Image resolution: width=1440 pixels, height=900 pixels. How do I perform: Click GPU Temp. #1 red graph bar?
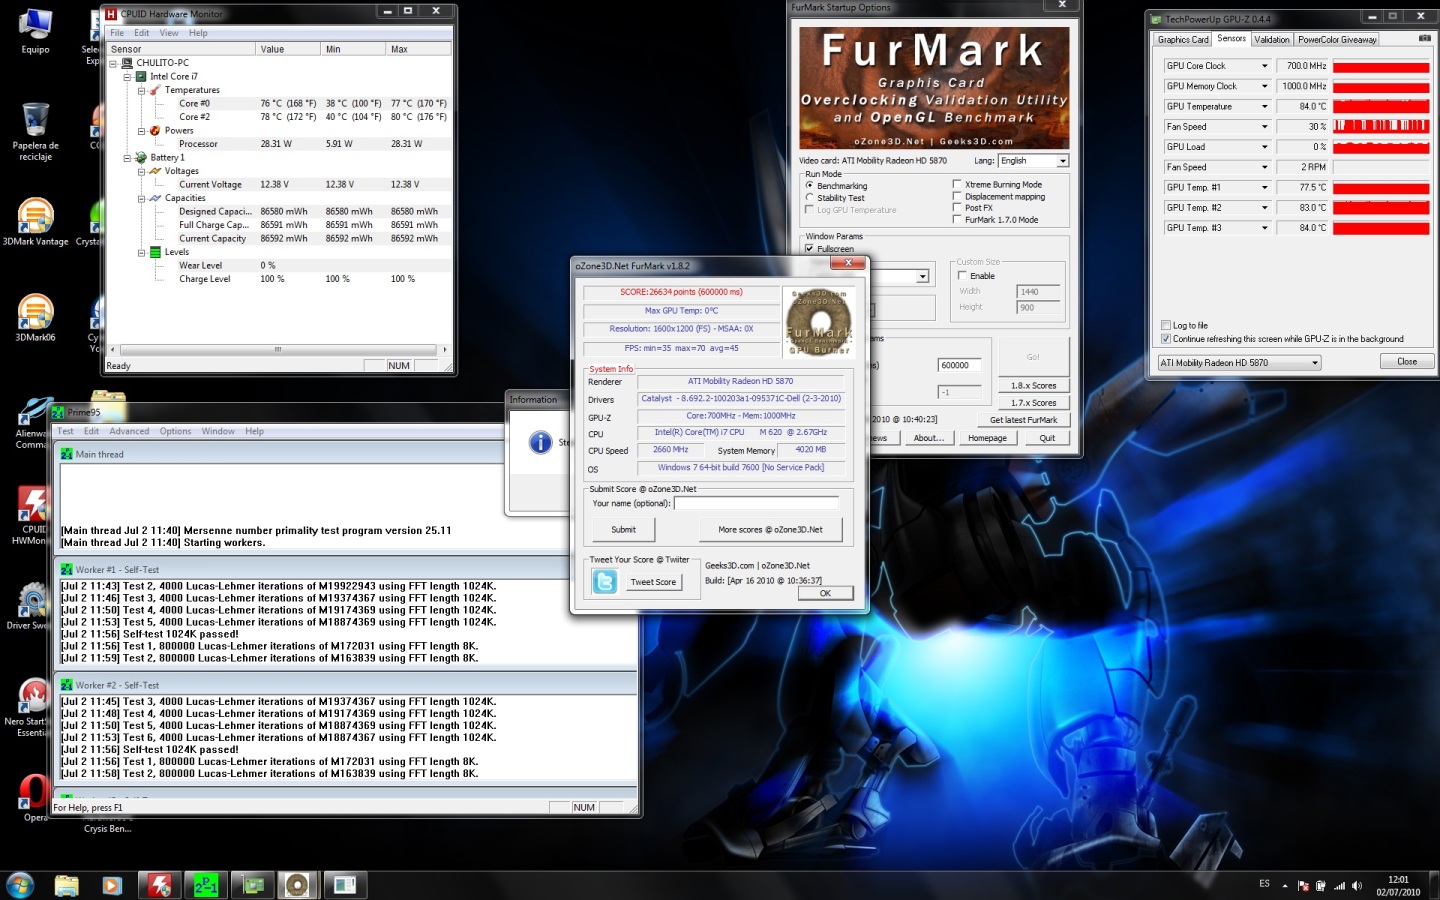tap(1381, 188)
